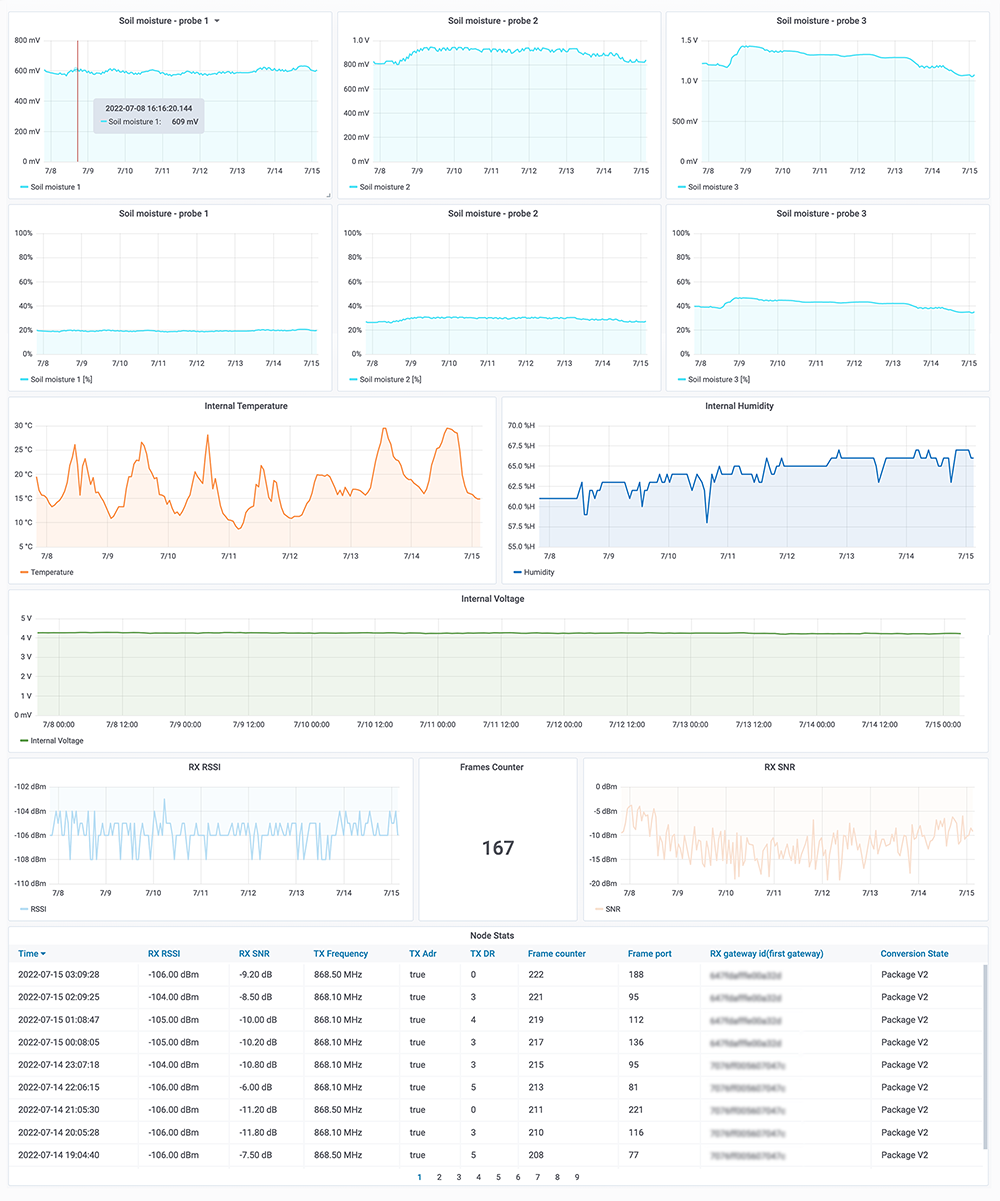Click the Frame counter cell showing 222

pyautogui.click(x=568, y=976)
